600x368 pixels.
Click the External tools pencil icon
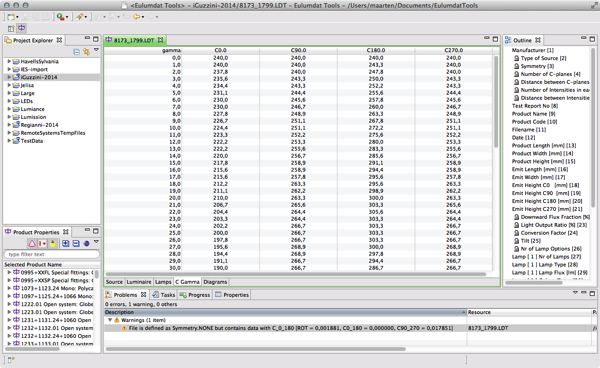tap(79, 17)
